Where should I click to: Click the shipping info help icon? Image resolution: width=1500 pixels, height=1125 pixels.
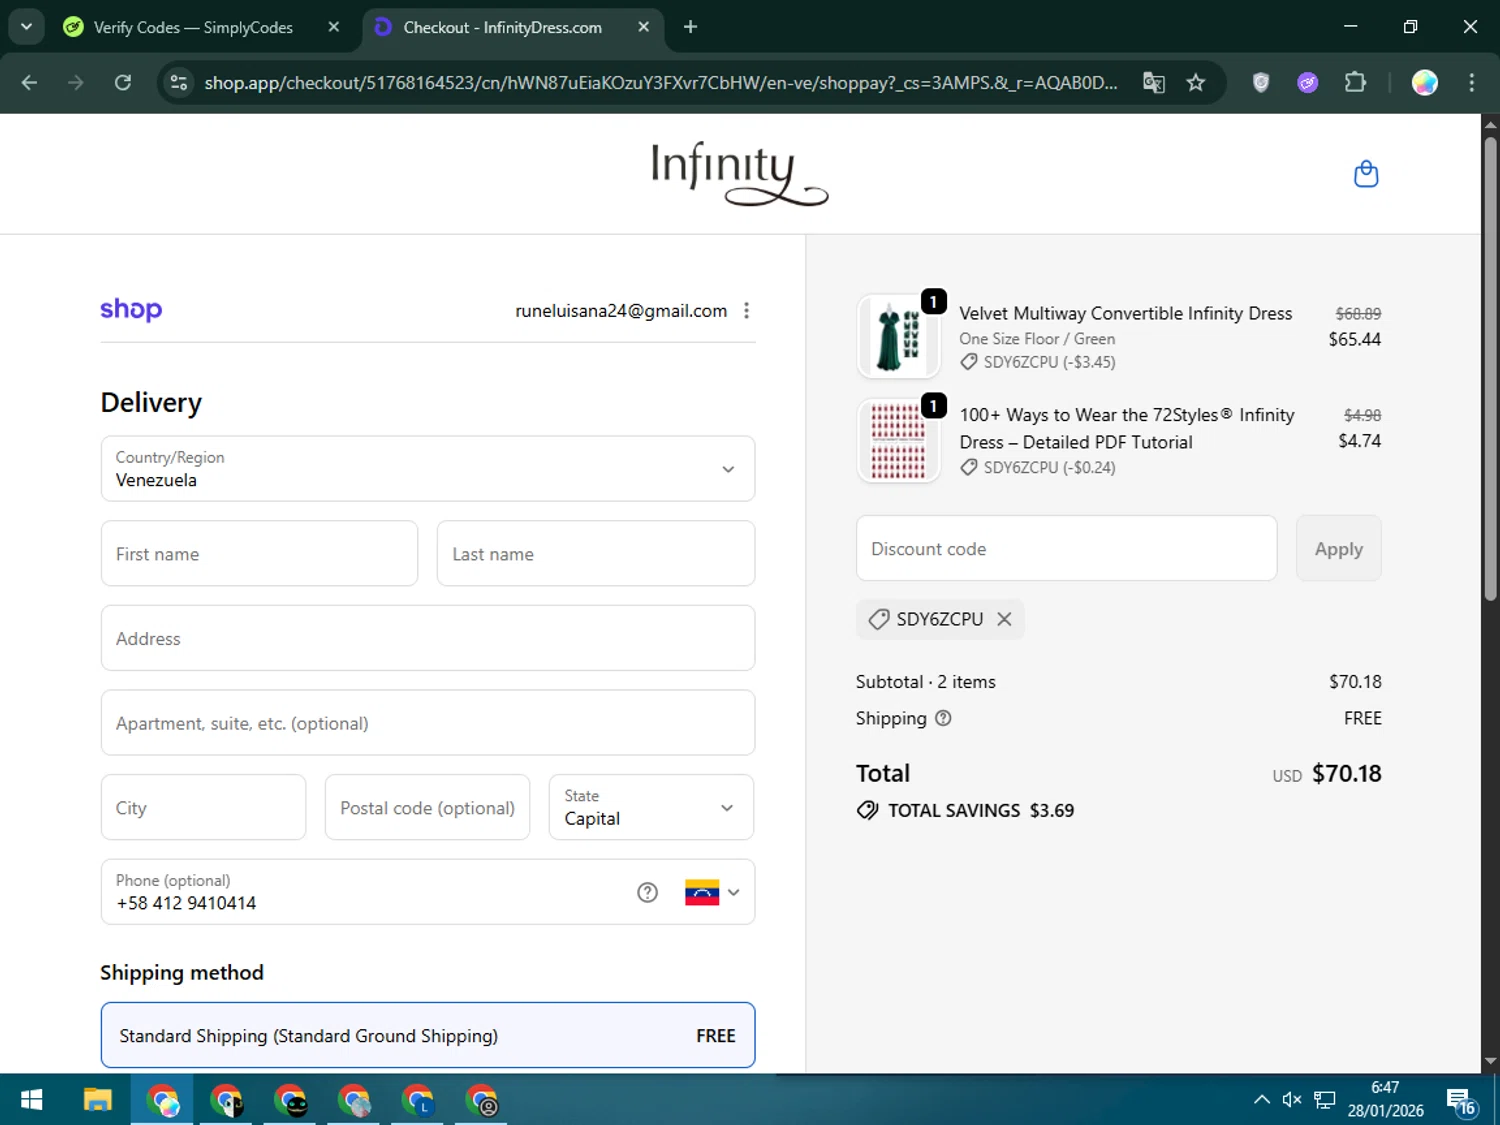coord(943,718)
